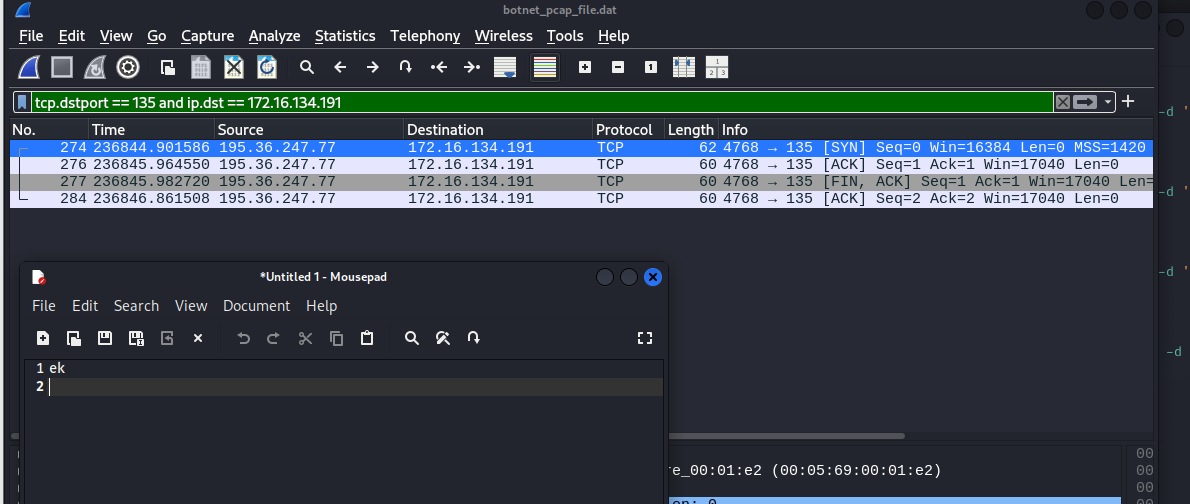Open Wireshark Analyze menu
Screen dimensions: 1190x504
[274, 36]
